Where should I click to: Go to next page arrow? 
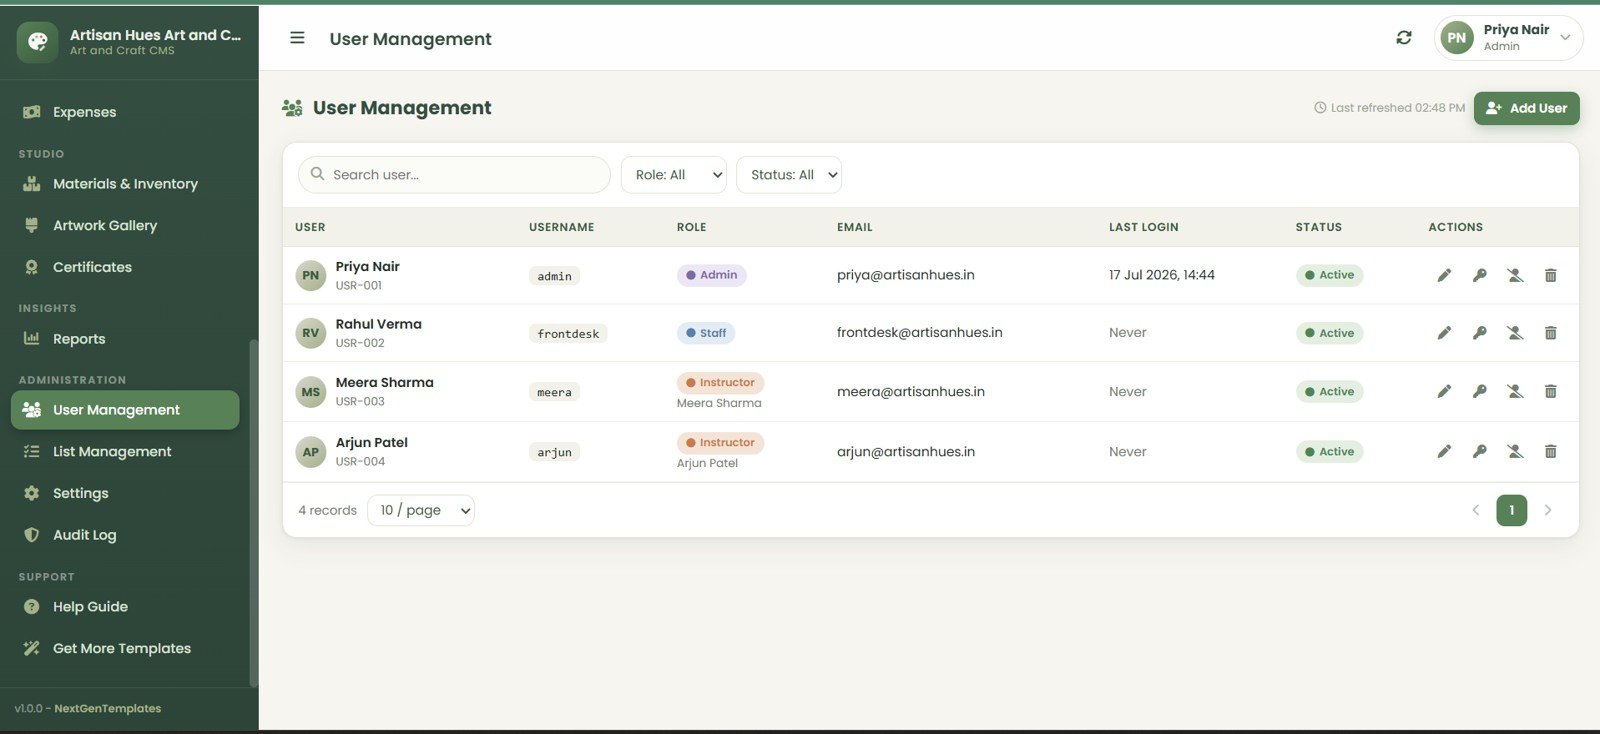pyautogui.click(x=1548, y=510)
